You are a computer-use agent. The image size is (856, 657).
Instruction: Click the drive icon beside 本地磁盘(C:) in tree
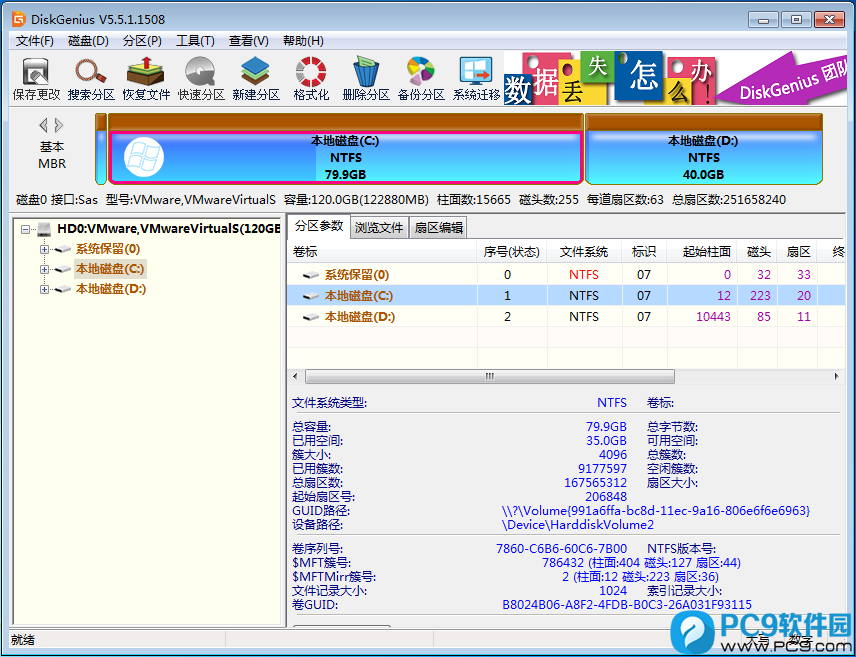[63, 269]
